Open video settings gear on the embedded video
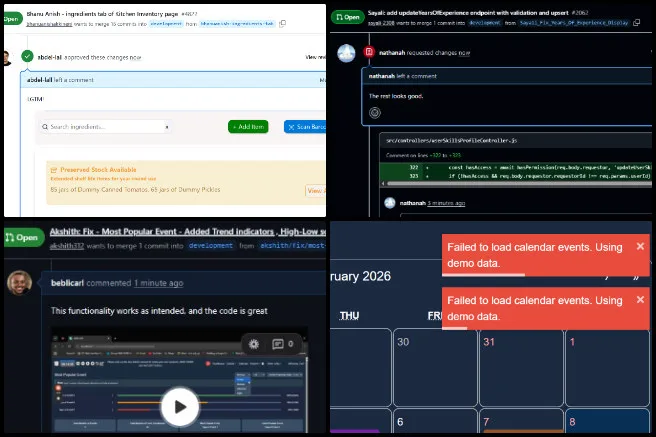Viewport: 656px width, 437px height. click(x=254, y=344)
